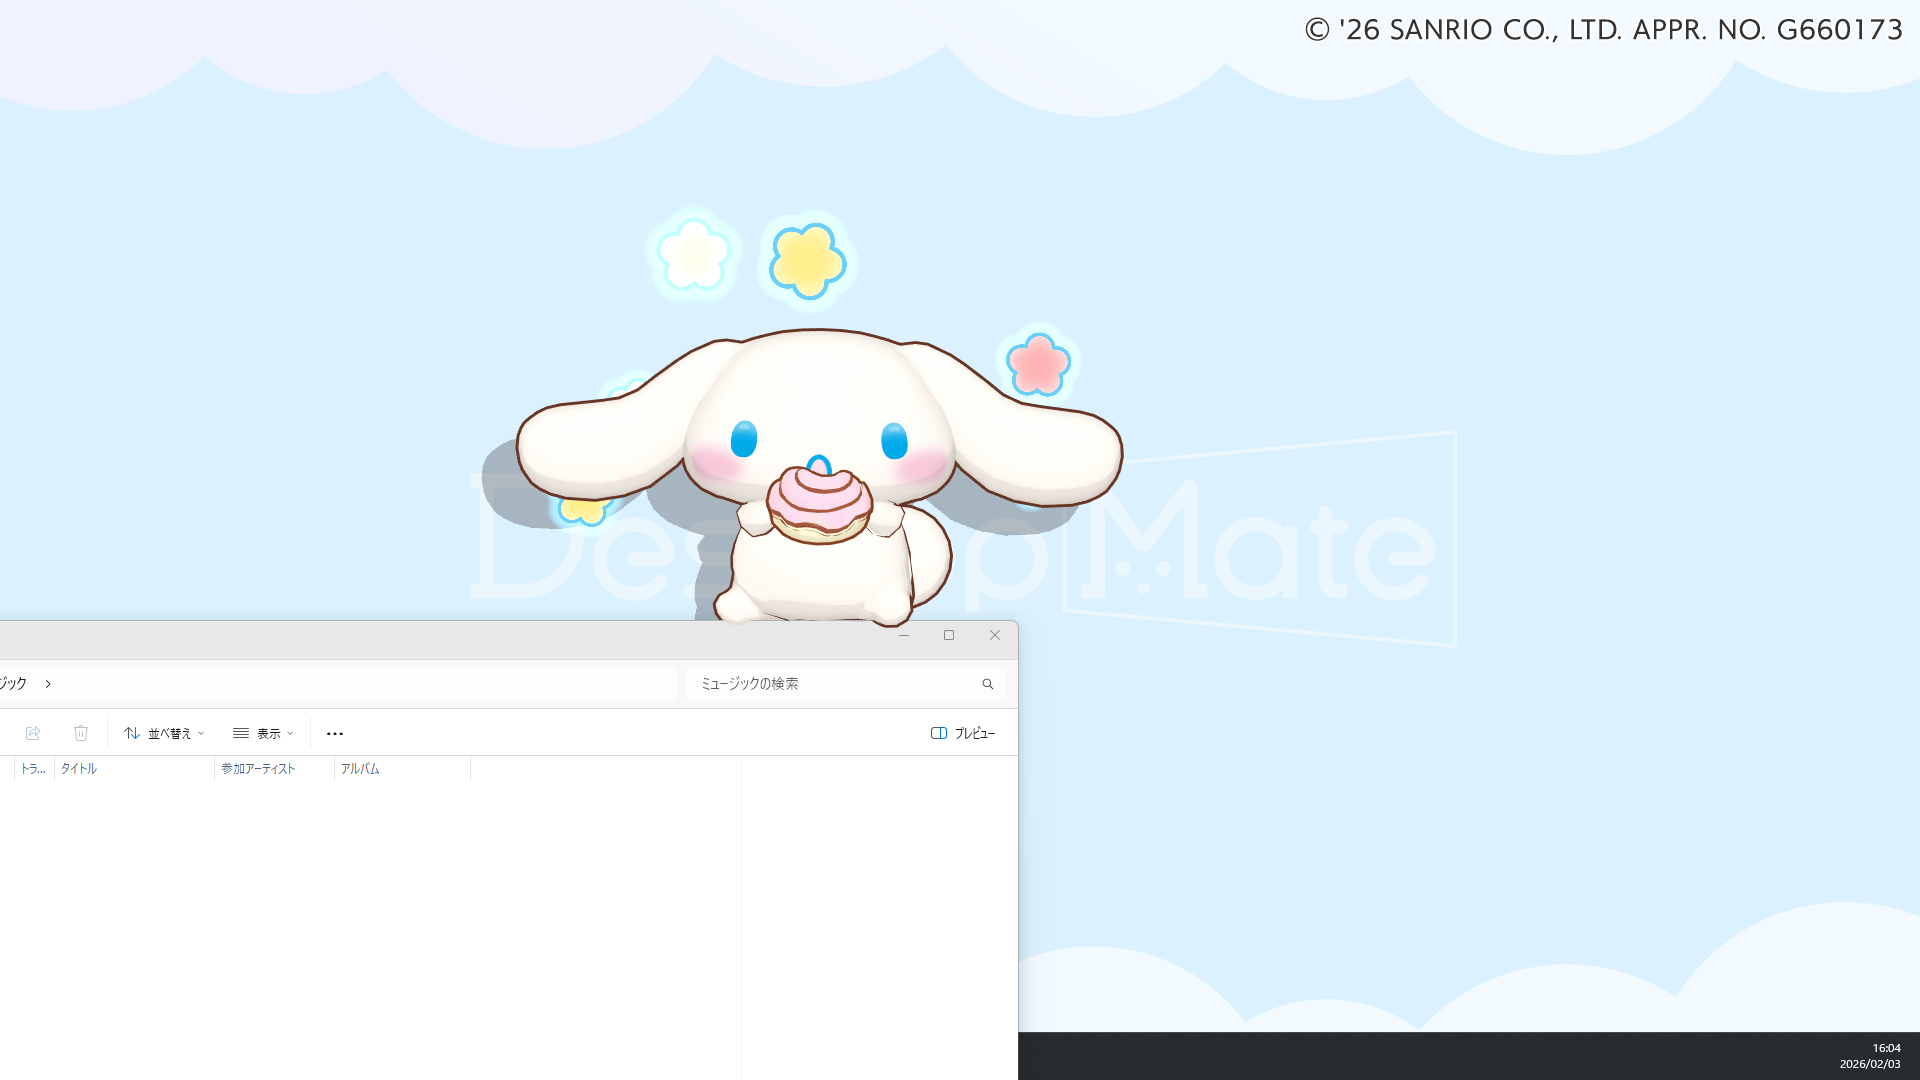Toggle the preview pane with プレビュー
Image resolution: width=1920 pixels, height=1080 pixels.
(973, 733)
